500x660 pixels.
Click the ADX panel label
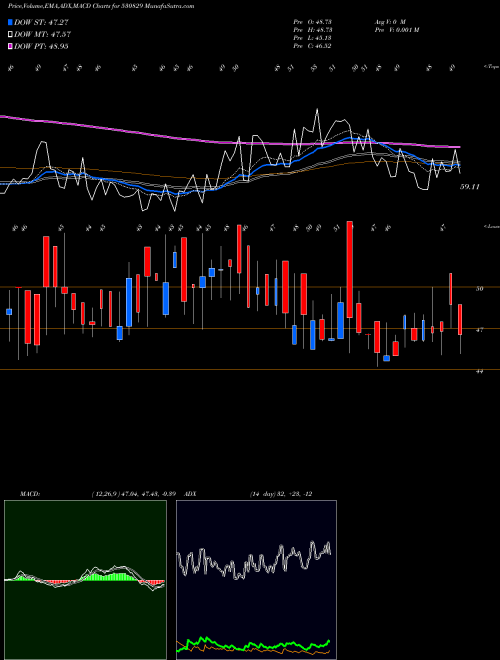pyautogui.click(x=189, y=494)
